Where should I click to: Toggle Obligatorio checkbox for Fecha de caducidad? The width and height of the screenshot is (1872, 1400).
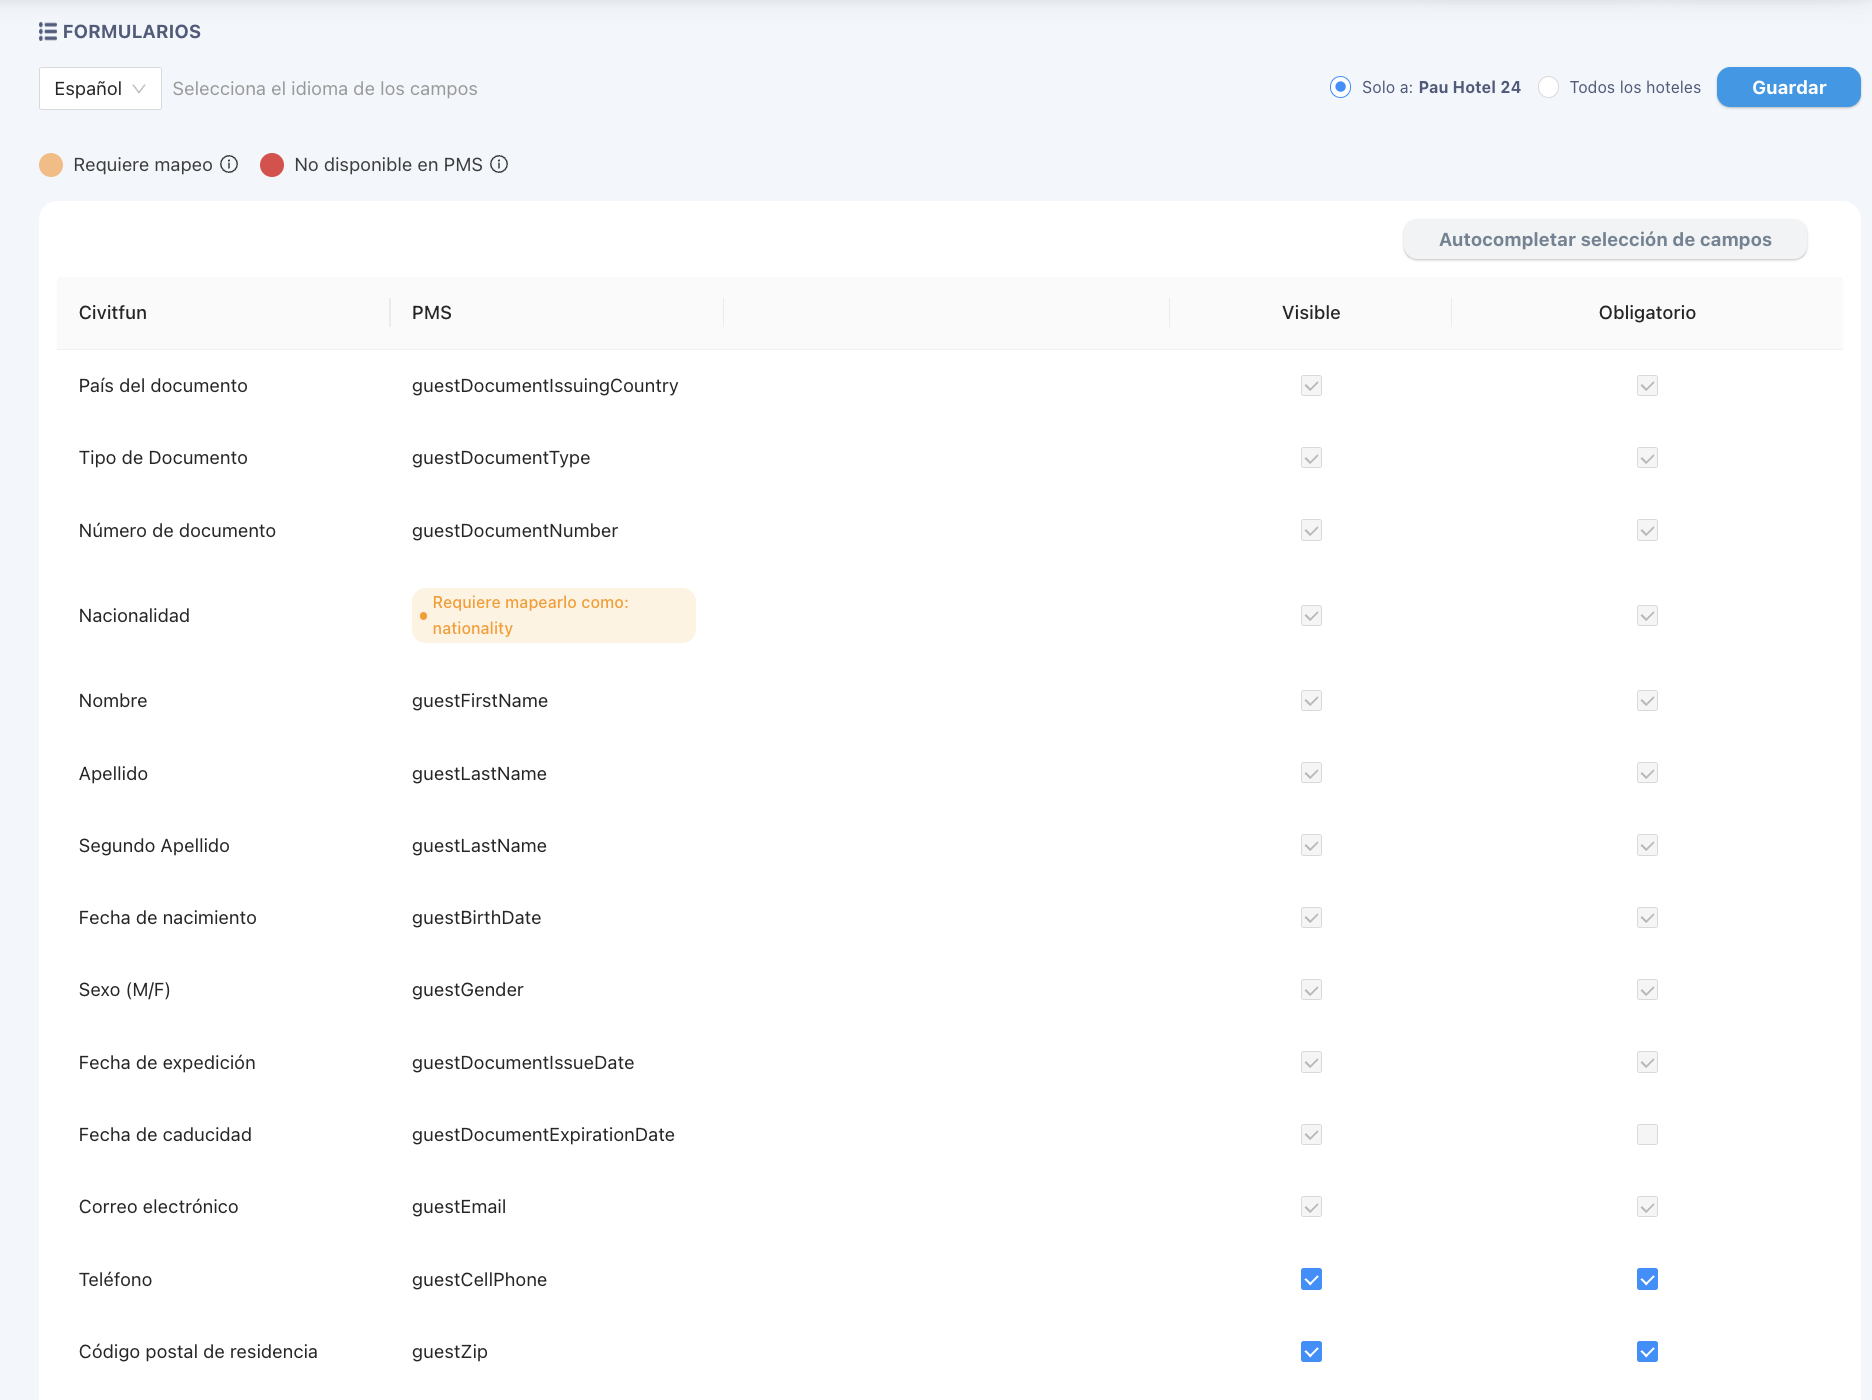1647,1134
